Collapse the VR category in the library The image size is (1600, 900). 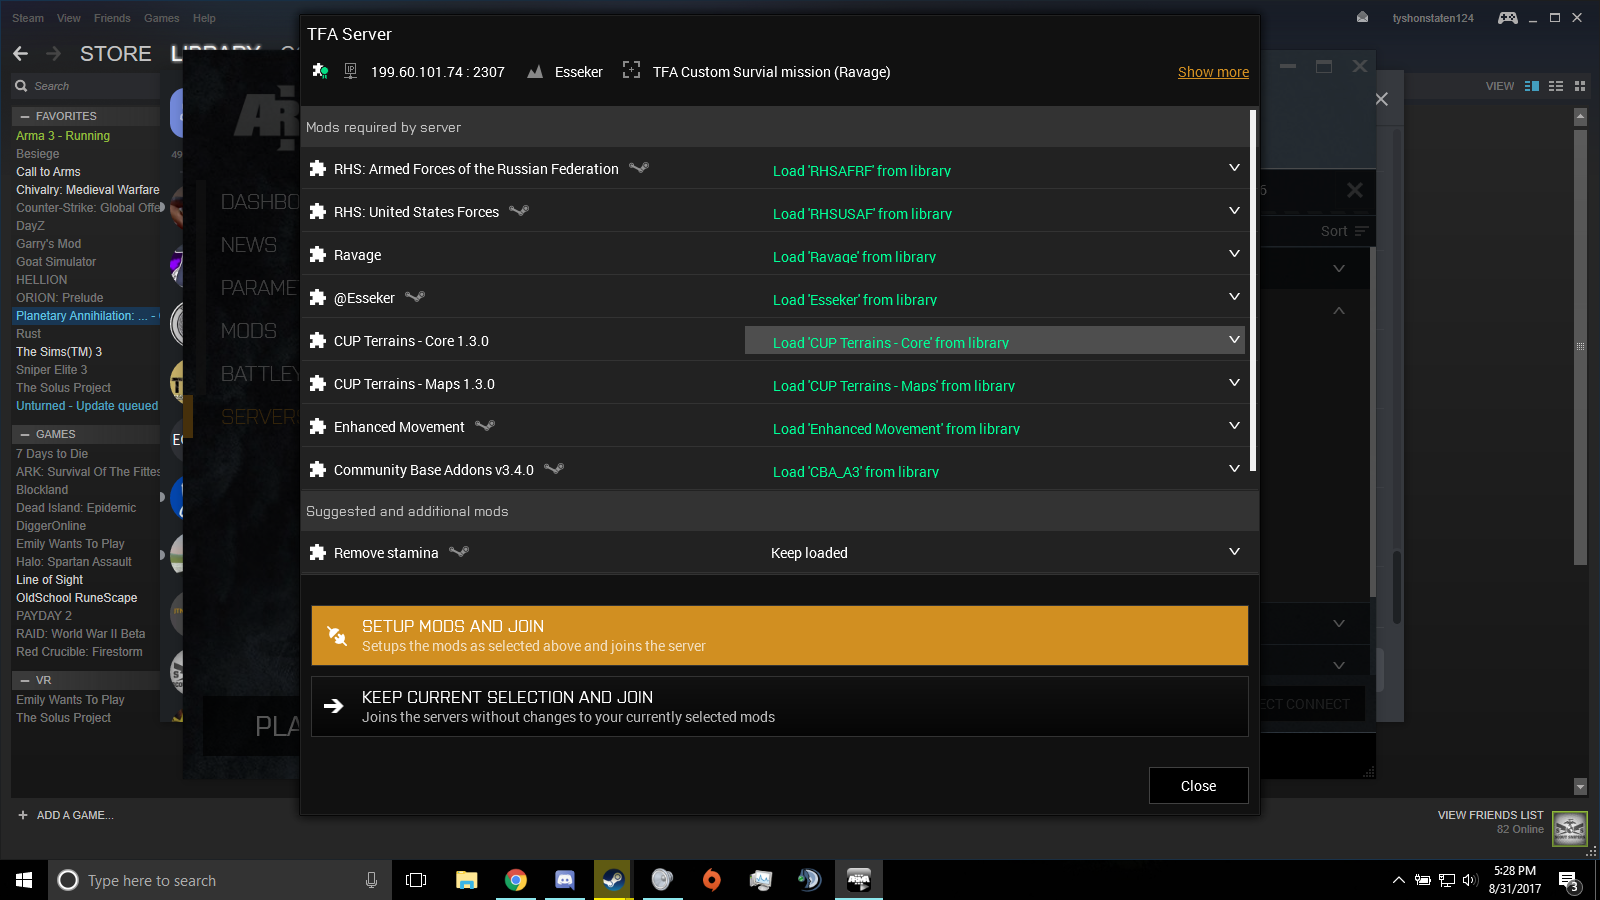click(x=25, y=680)
